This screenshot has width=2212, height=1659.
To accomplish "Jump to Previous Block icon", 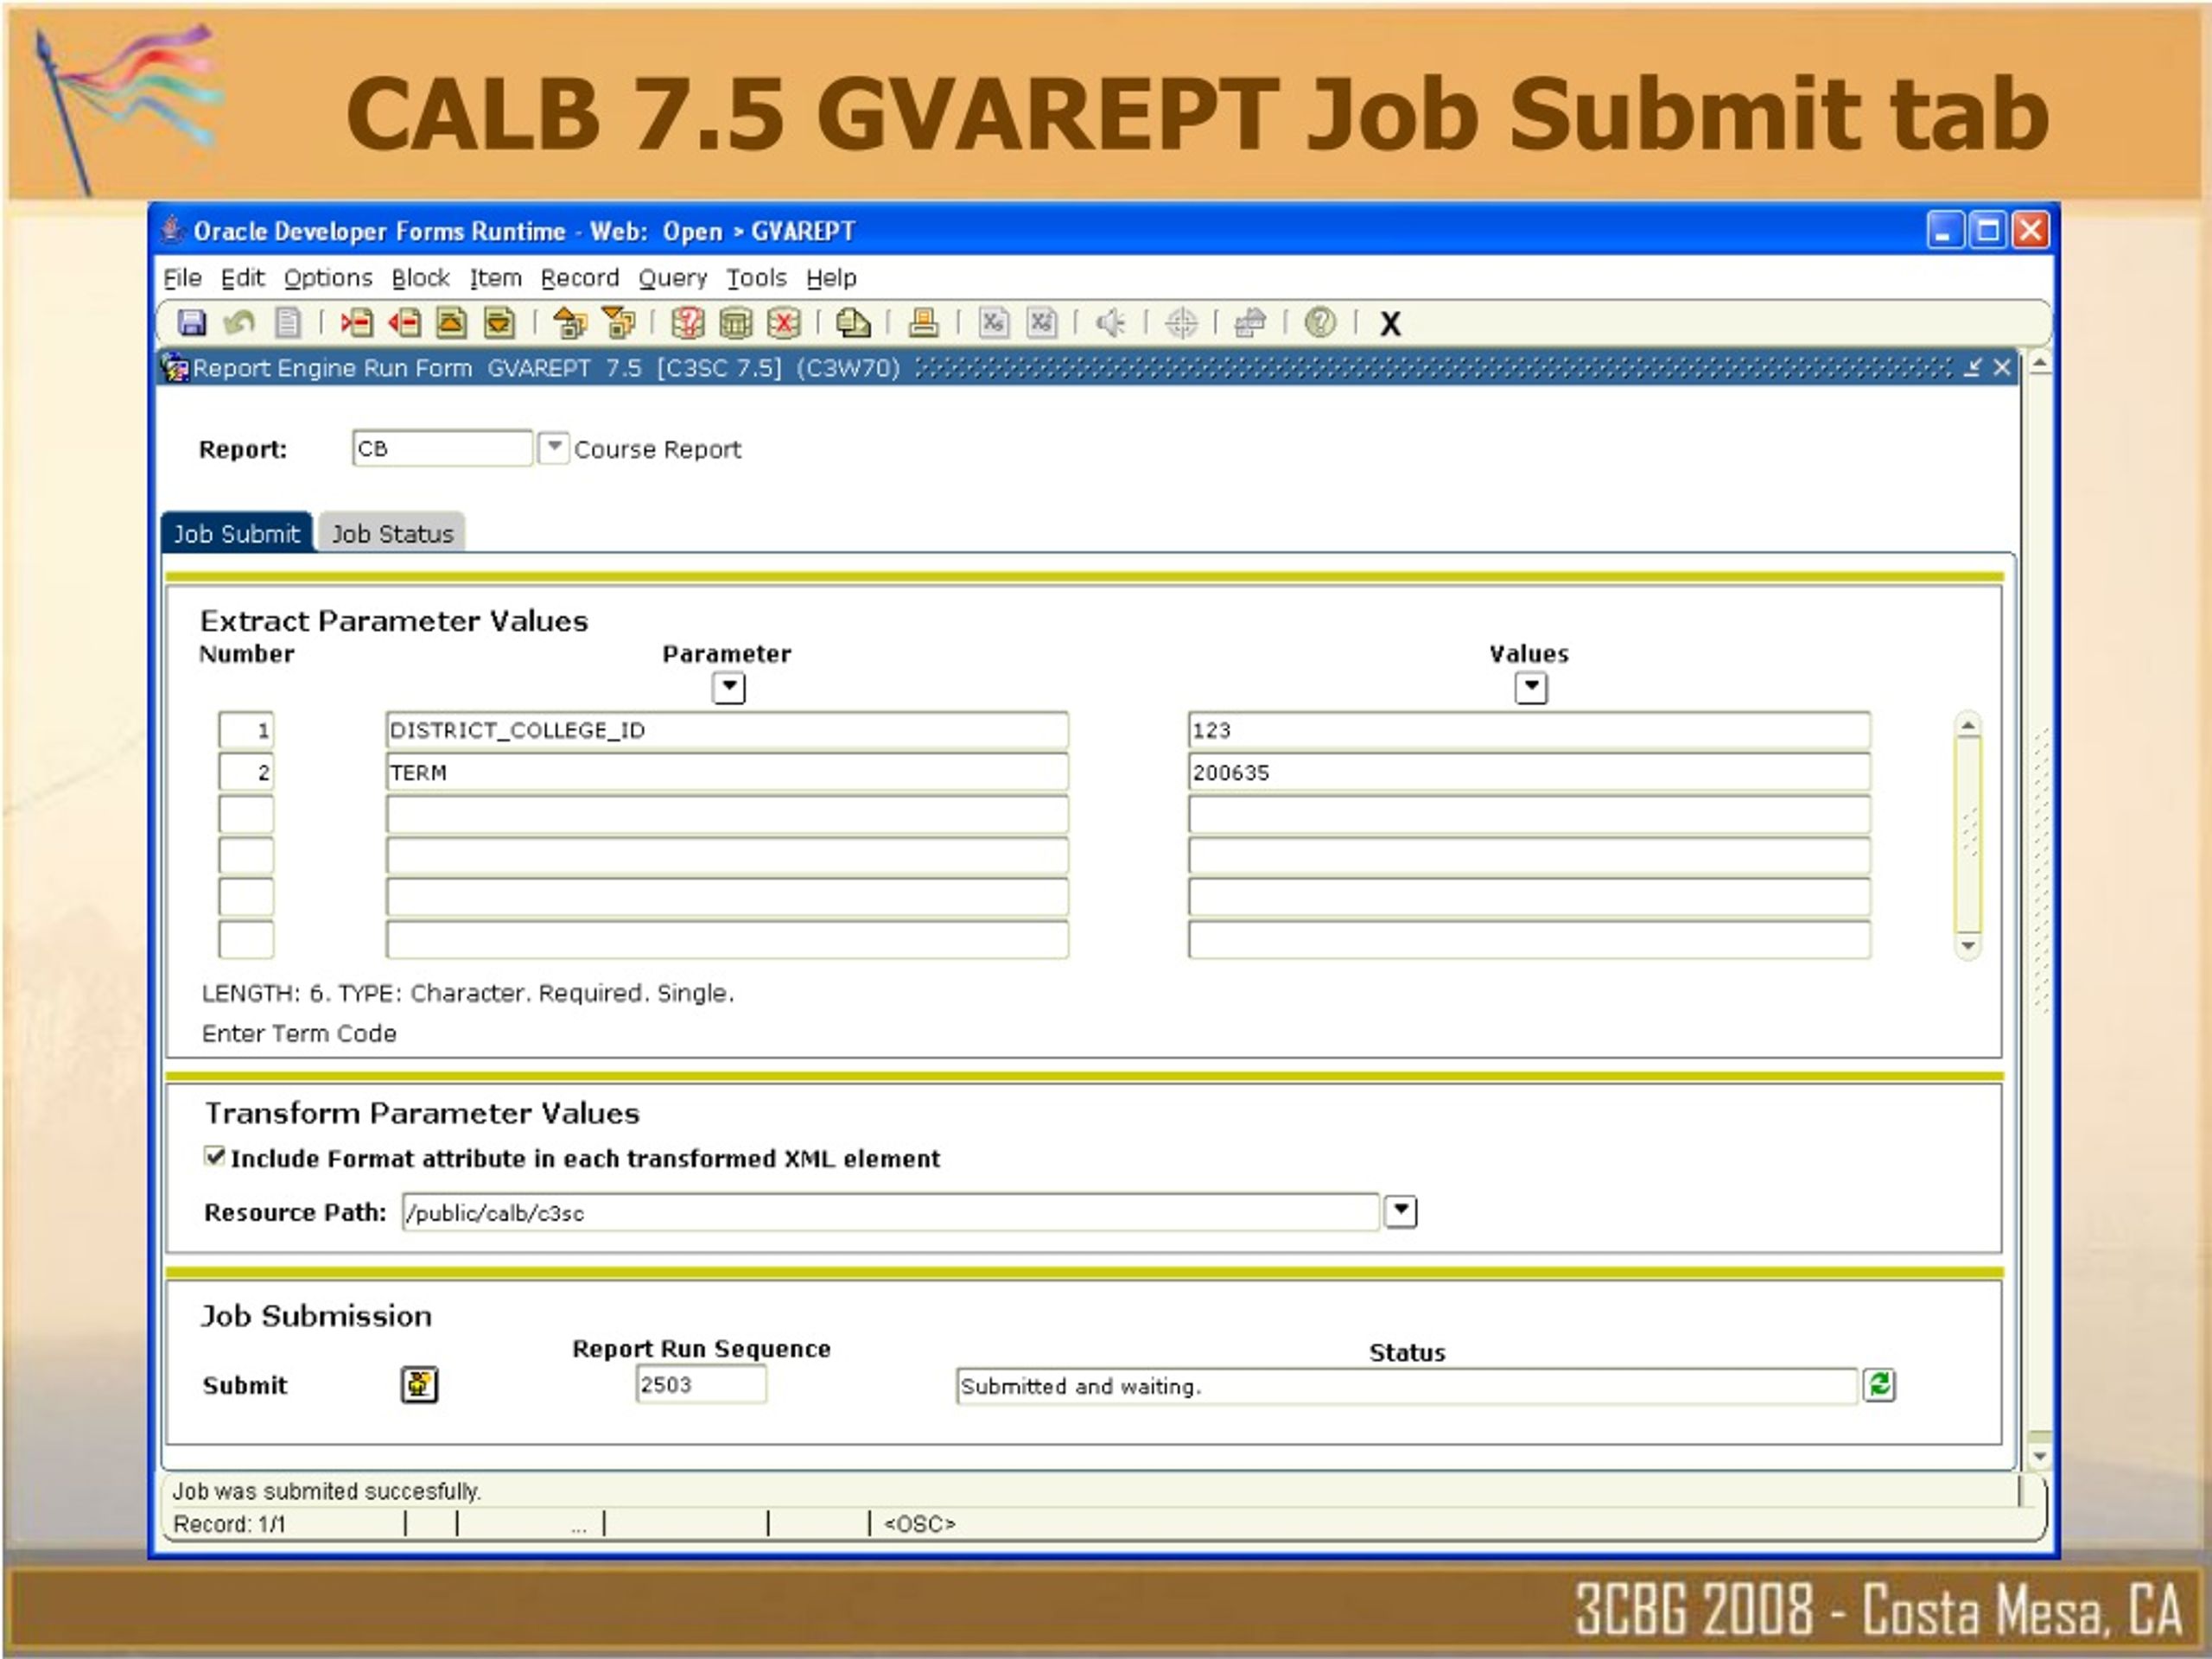I will (569, 323).
